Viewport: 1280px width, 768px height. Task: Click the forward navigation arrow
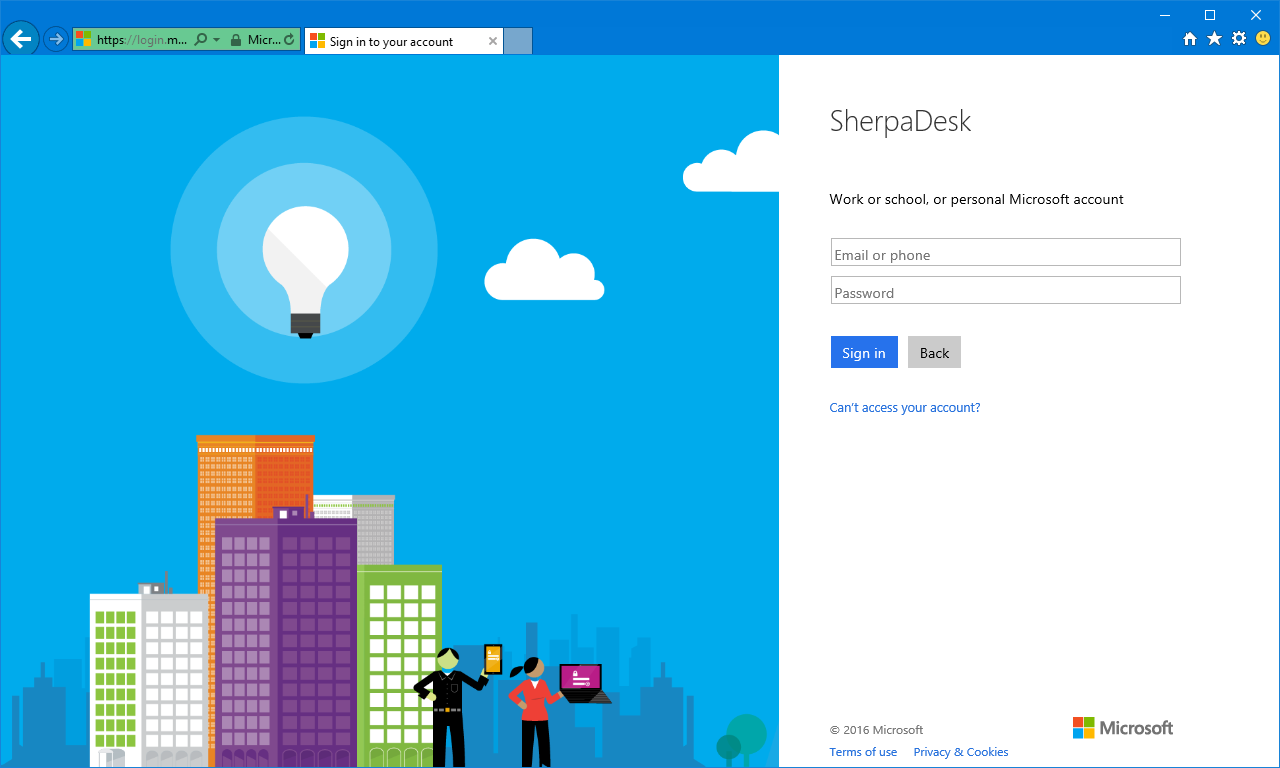click(x=56, y=38)
